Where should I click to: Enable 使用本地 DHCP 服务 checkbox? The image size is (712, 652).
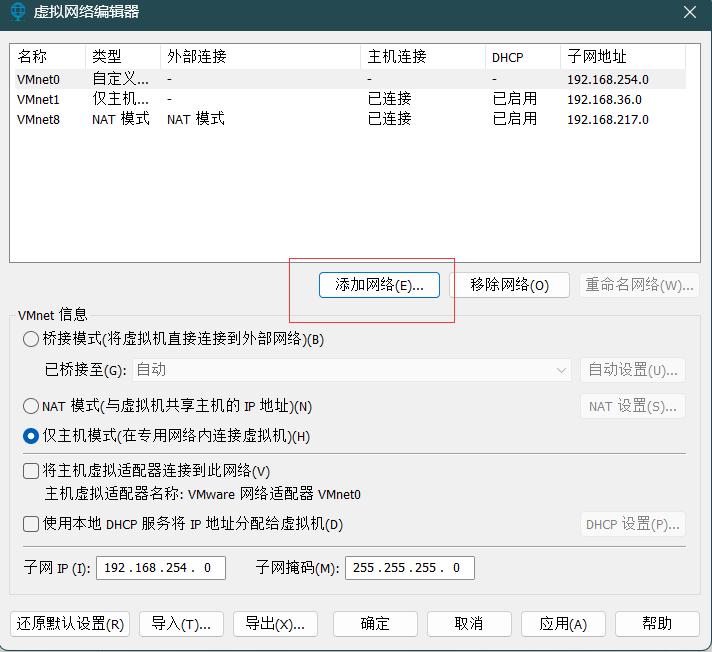30,524
